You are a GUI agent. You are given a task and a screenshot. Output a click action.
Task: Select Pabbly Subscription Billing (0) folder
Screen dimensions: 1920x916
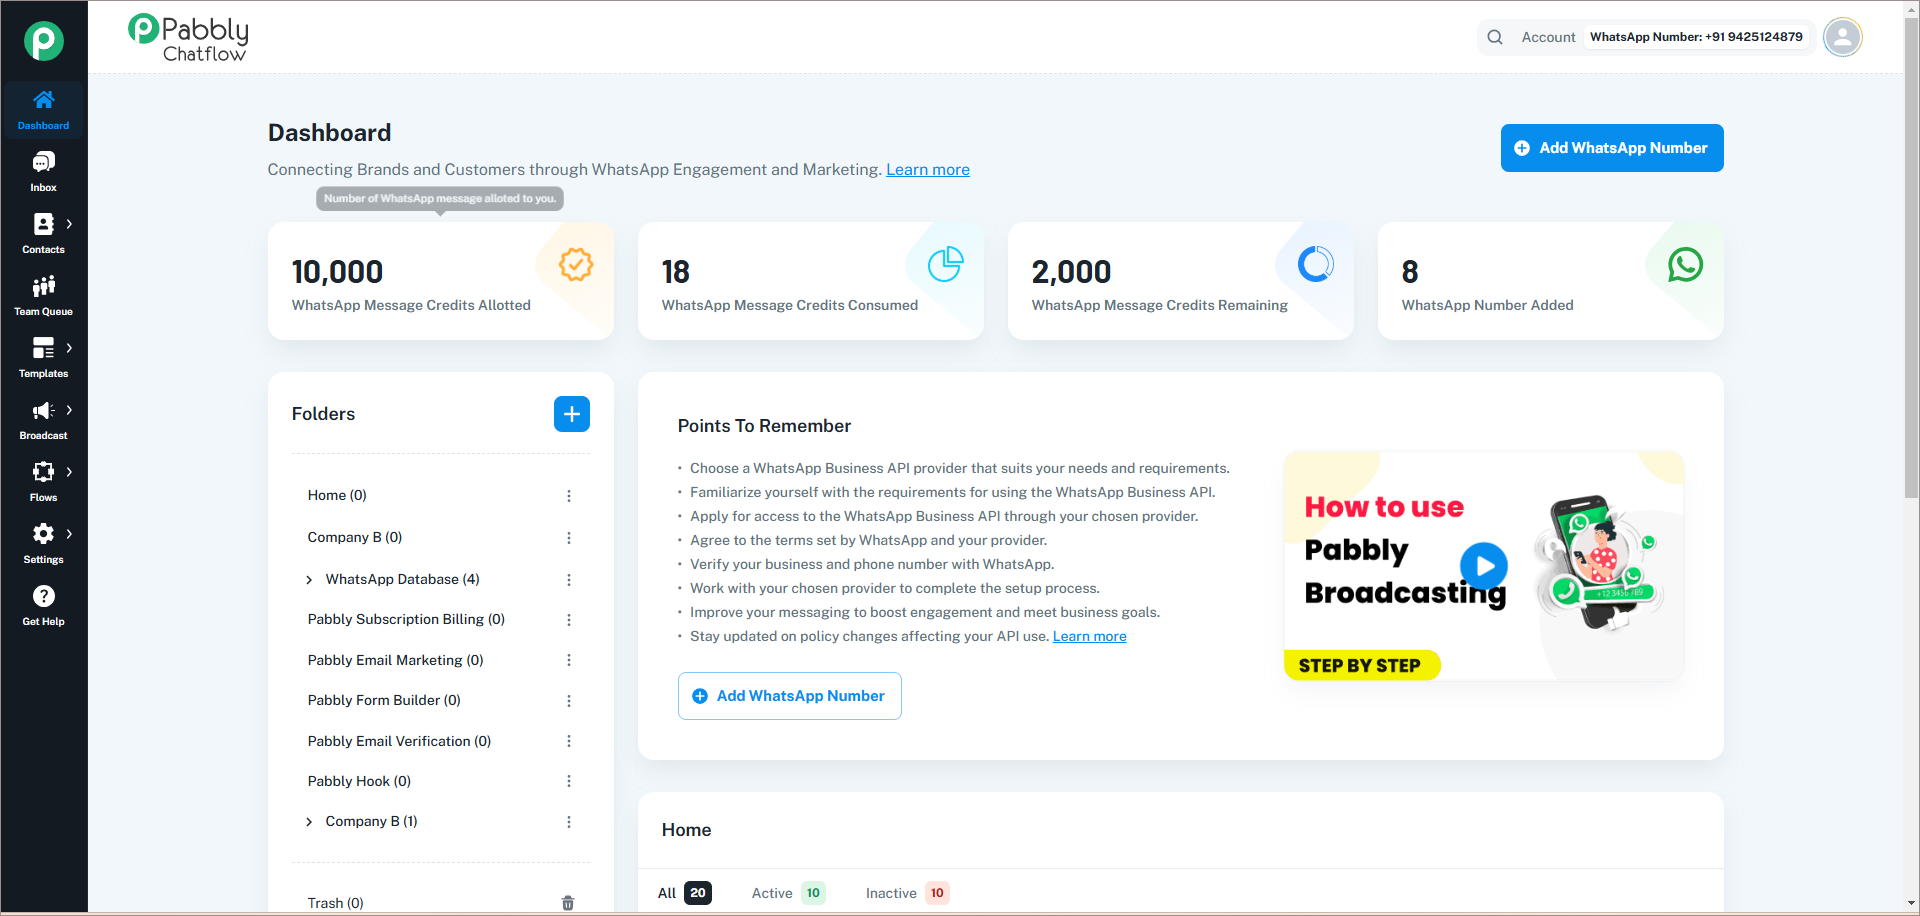point(406,619)
